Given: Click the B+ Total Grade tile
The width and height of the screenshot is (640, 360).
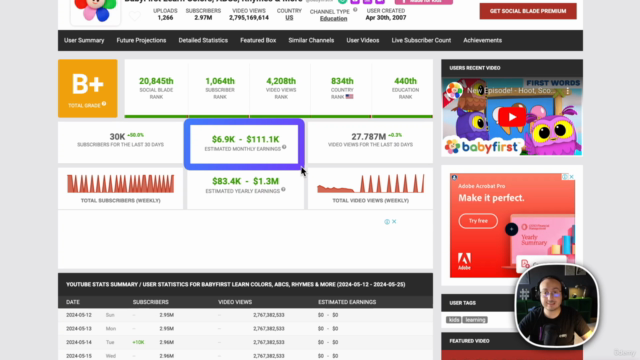Looking at the screenshot, I should coord(87,89).
